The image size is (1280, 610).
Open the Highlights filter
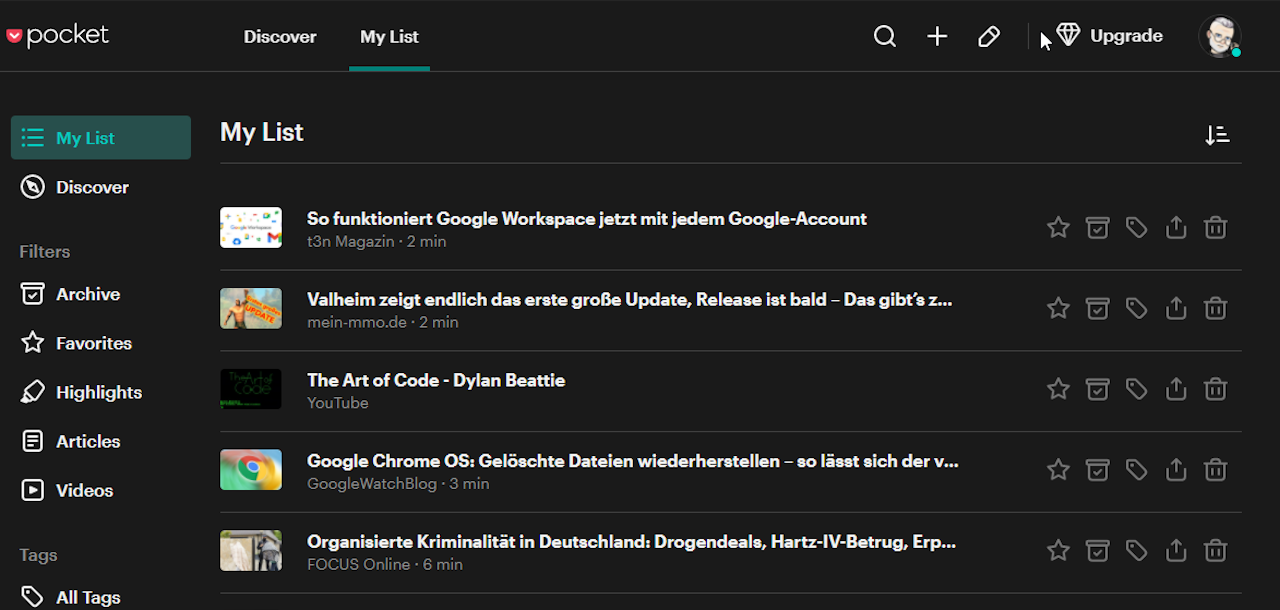(81, 392)
